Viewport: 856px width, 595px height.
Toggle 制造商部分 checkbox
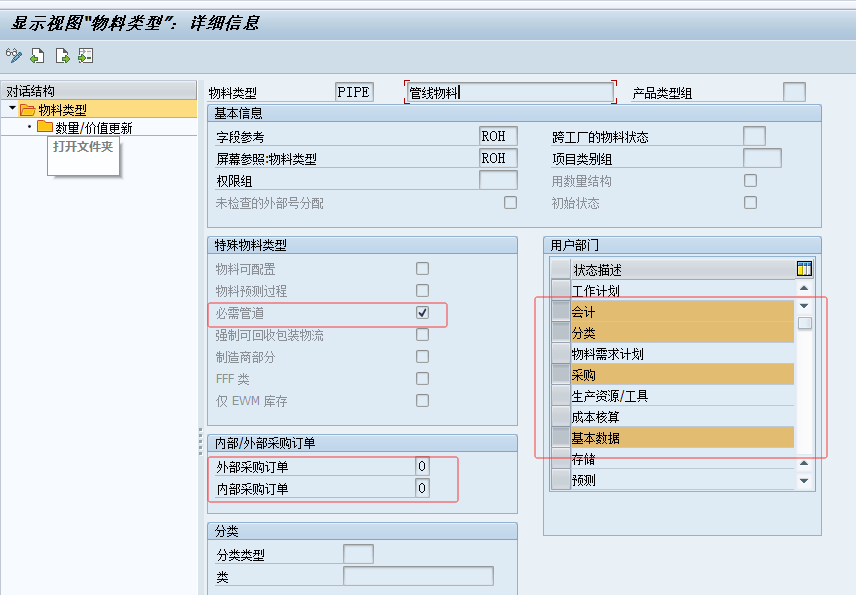pyautogui.click(x=422, y=356)
